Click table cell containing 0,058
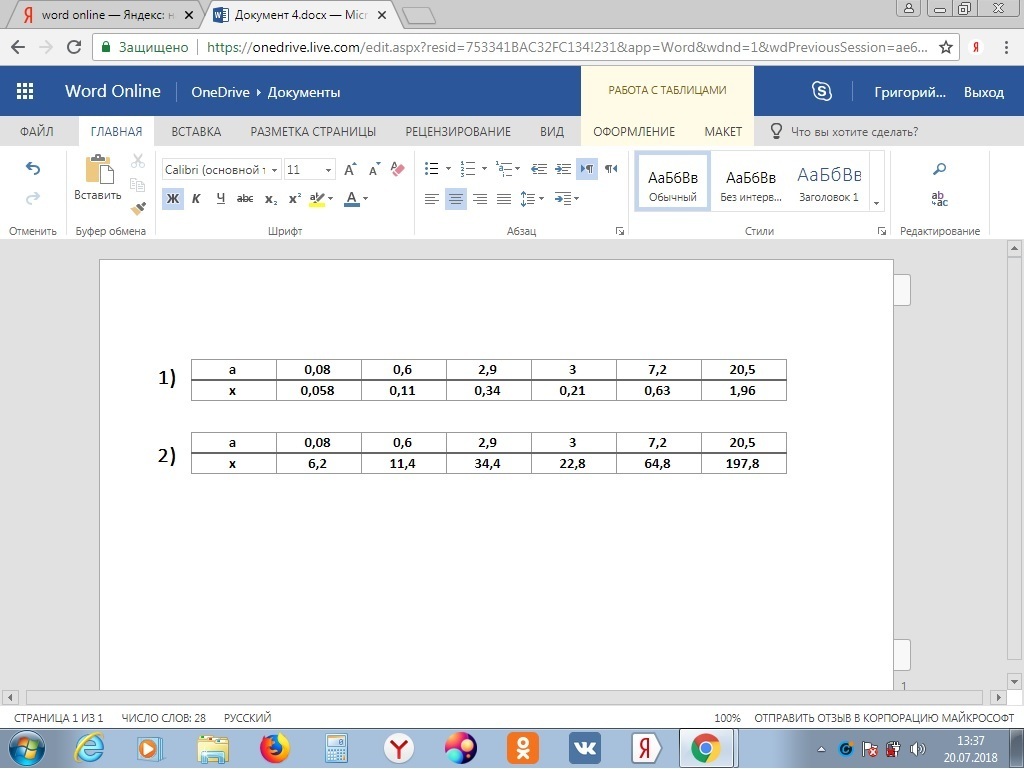The width and height of the screenshot is (1024, 769). click(317, 390)
